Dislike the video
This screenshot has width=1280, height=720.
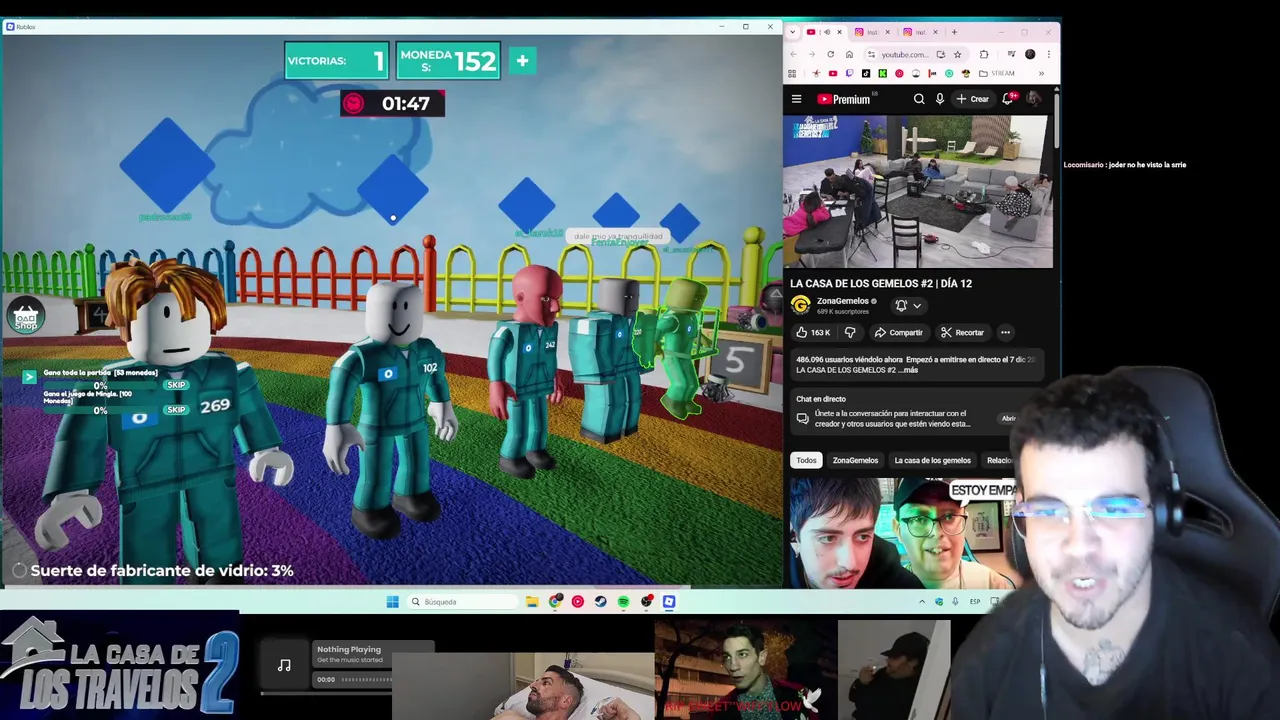pyautogui.click(x=850, y=332)
